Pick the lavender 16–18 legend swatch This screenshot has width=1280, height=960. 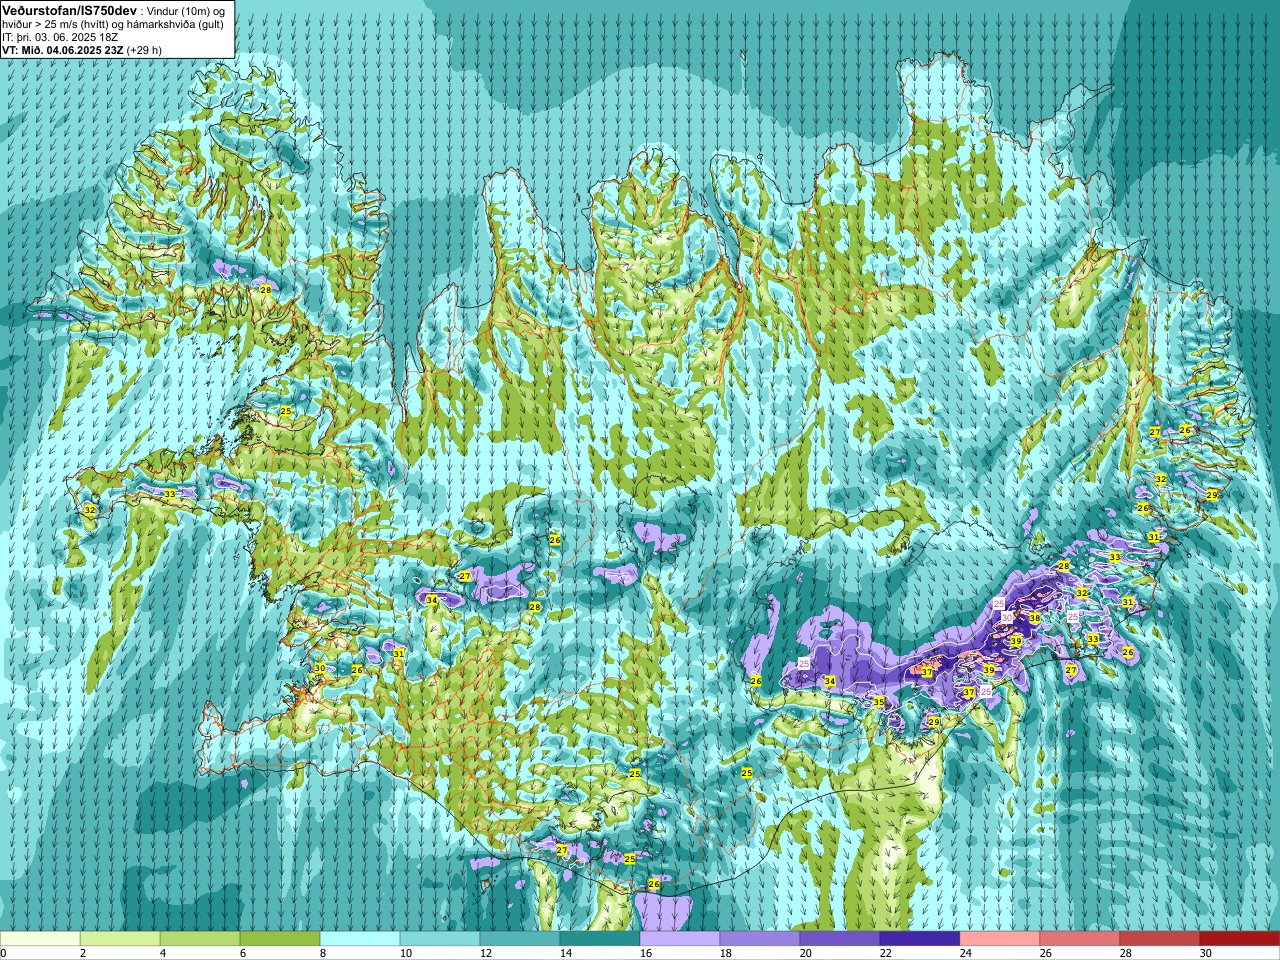click(680, 939)
